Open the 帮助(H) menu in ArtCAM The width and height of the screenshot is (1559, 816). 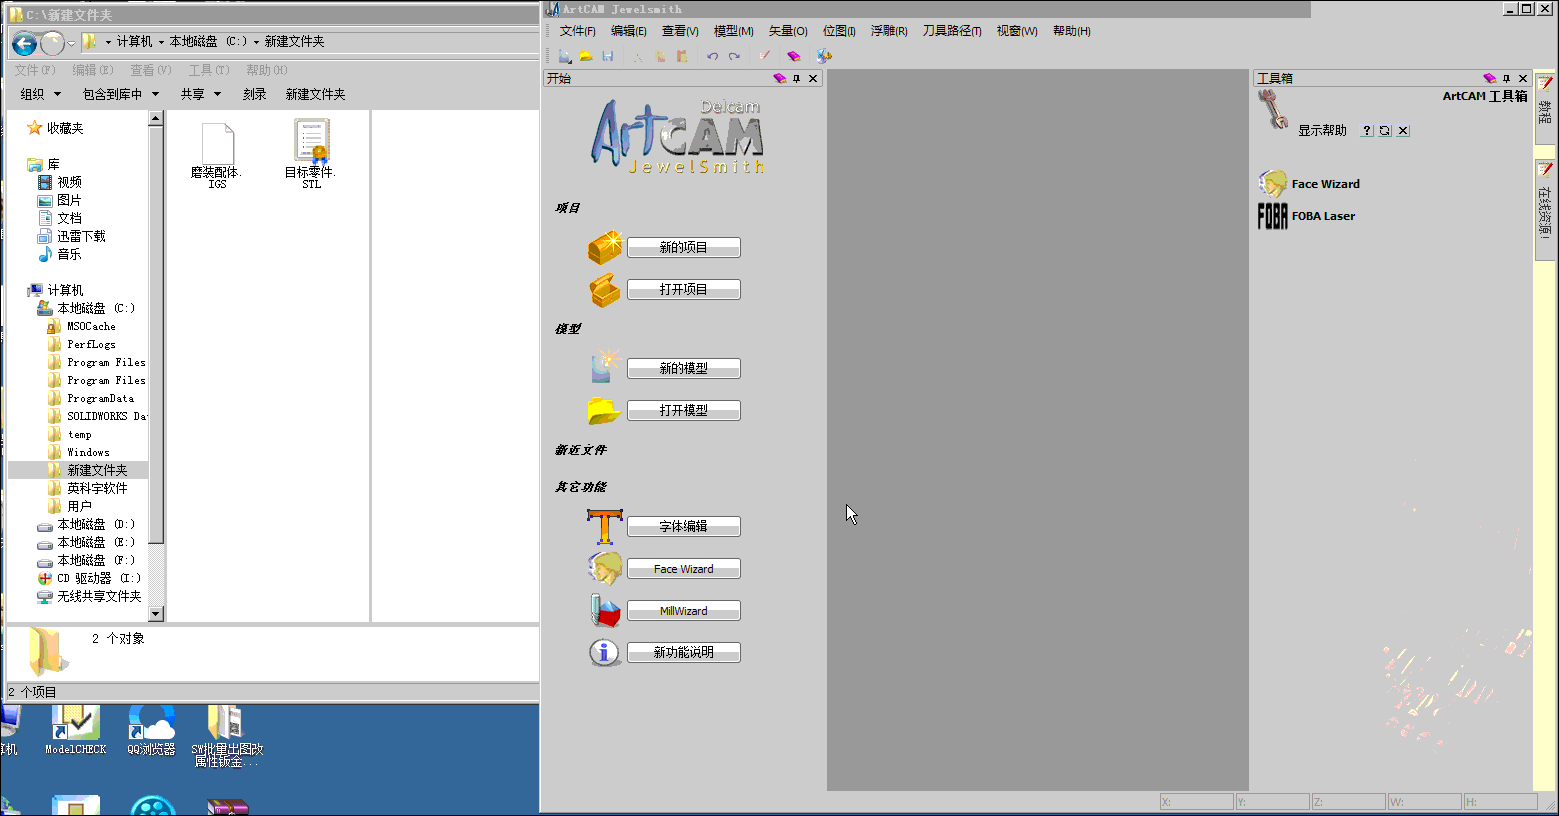[1072, 31]
